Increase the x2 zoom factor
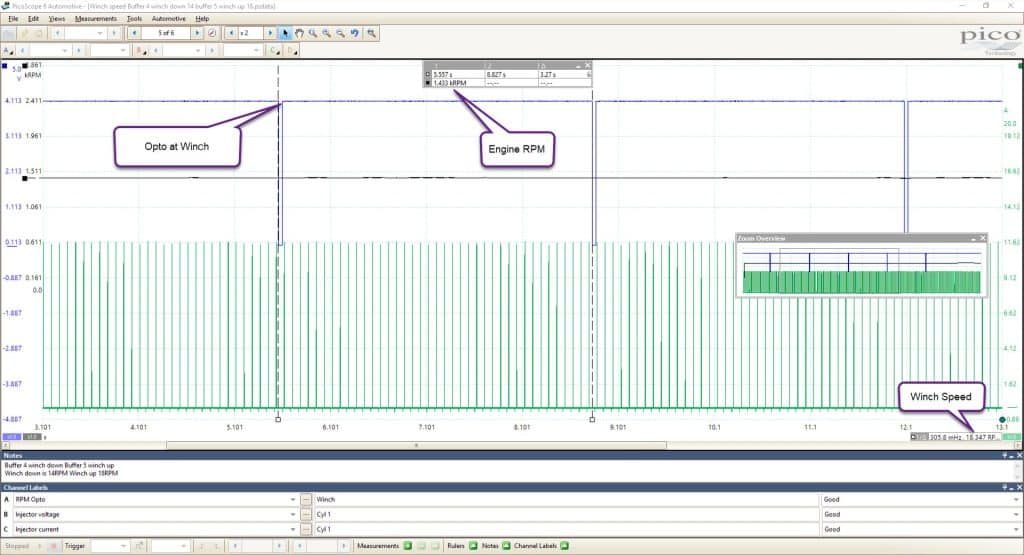This screenshot has height=555, width=1024. click(x=270, y=33)
